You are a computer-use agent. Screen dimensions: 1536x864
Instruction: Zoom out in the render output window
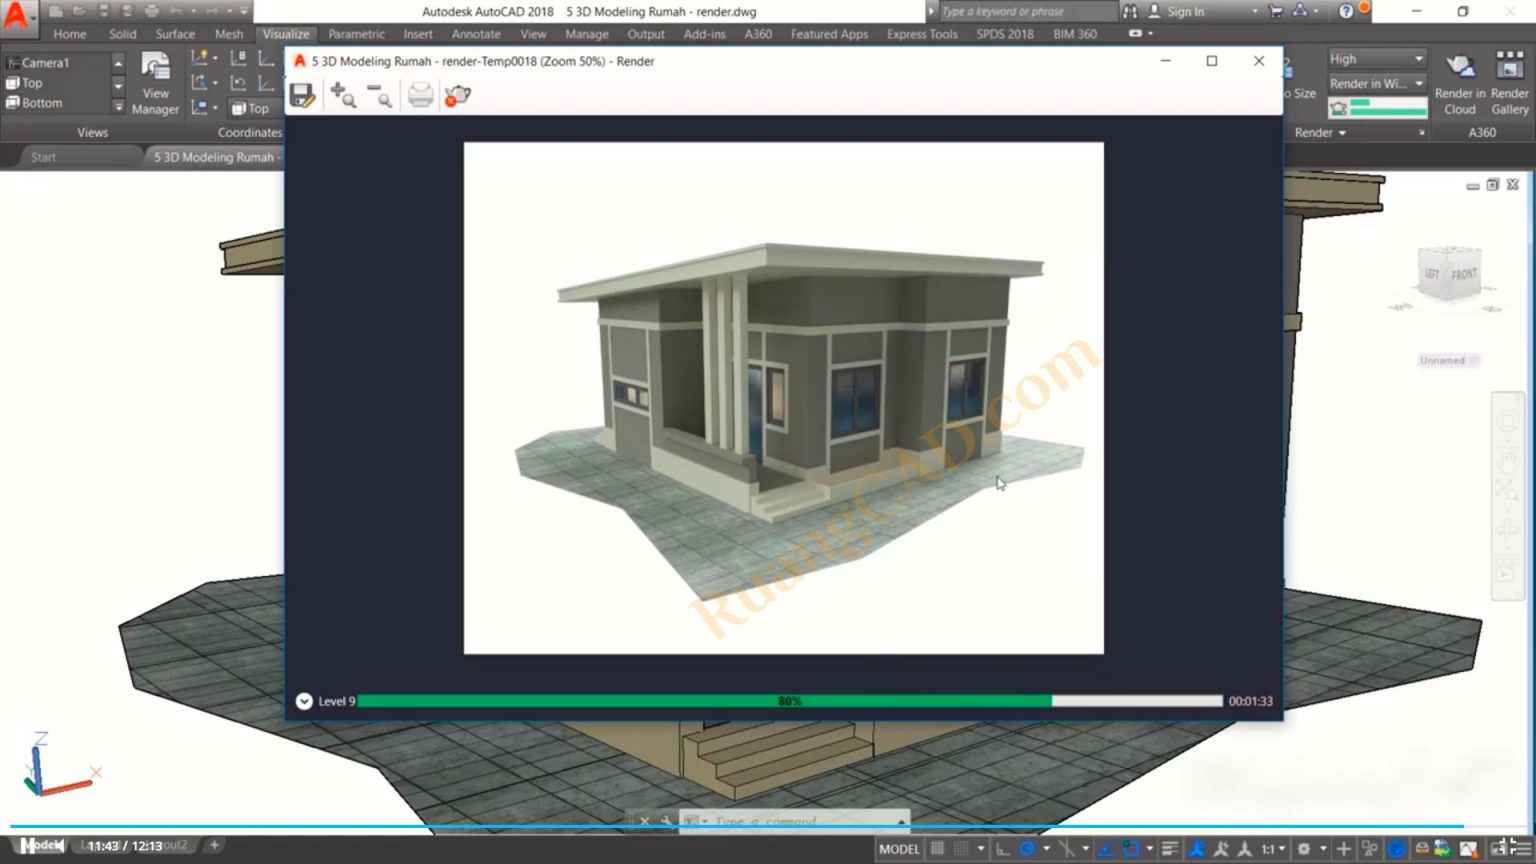[x=380, y=95]
